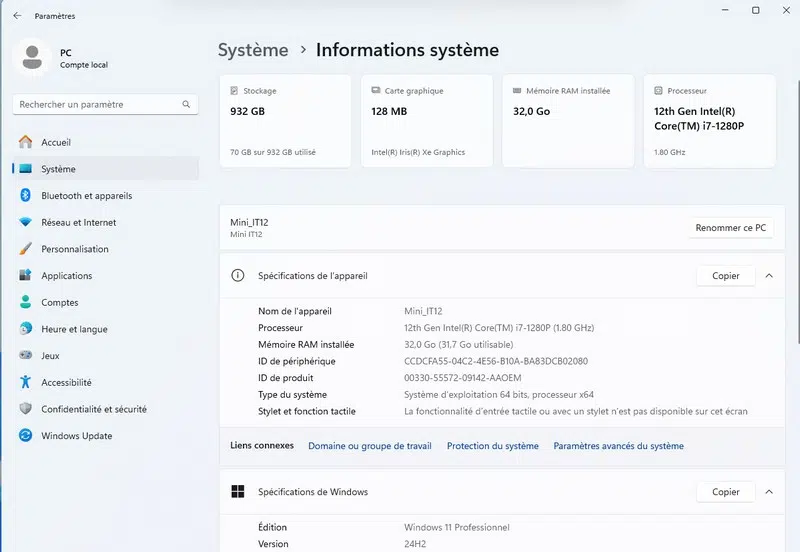Click Renommer ce PC button
The height and width of the screenshot is (552, 800).
click(x=731, y=228)
